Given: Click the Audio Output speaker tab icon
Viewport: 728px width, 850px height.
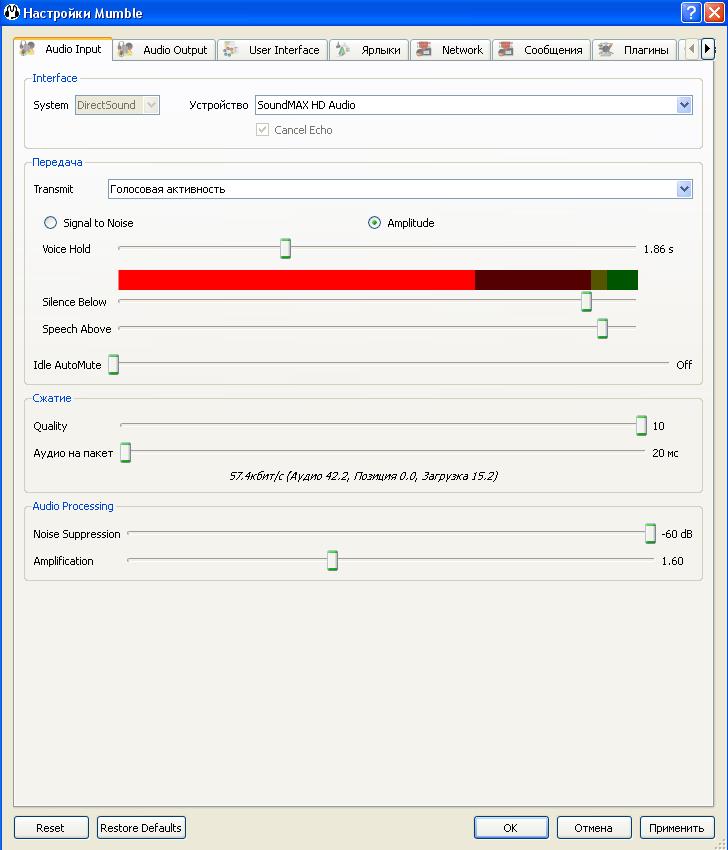Looking at the screenshot, I should pyautogui.click(x=125, y=50).
